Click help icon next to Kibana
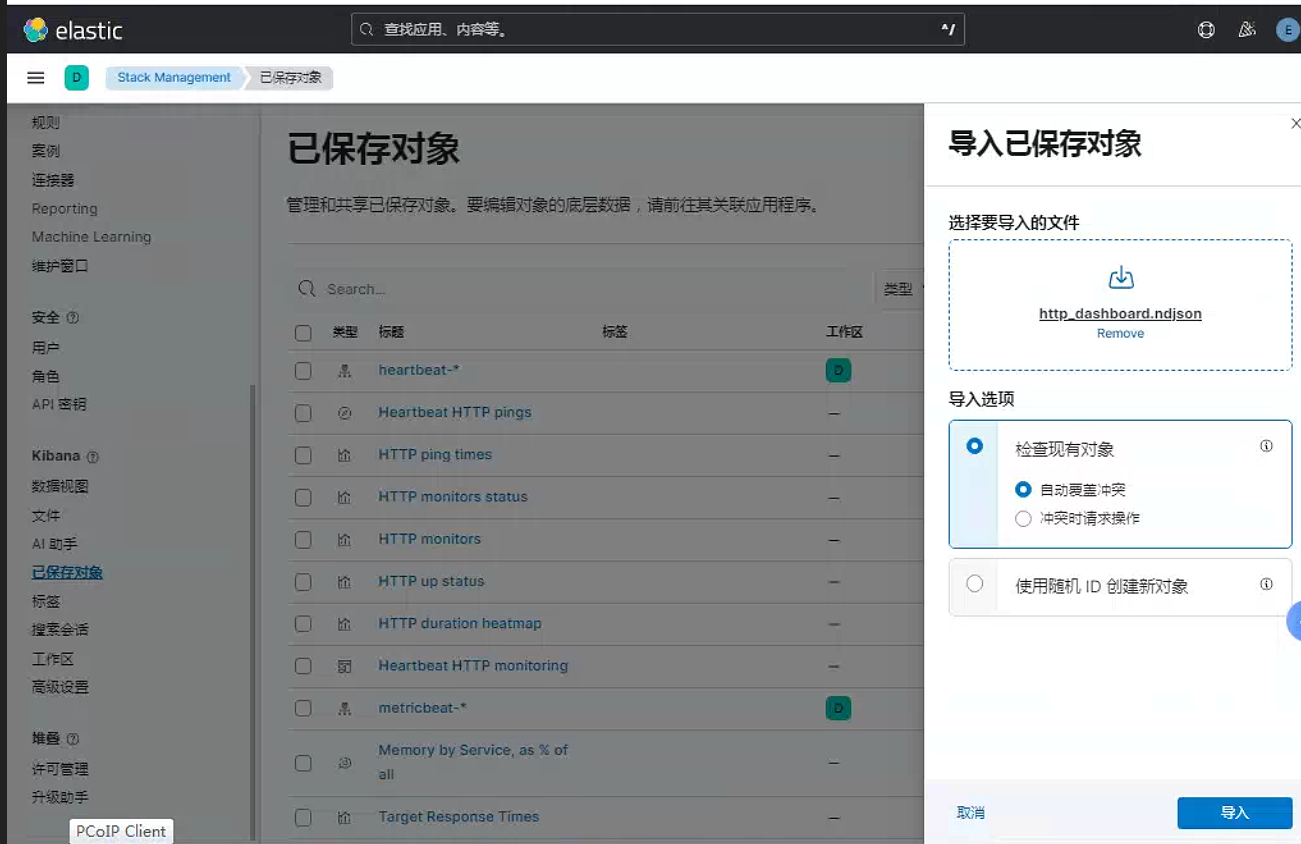The width and height of the screenshot is (1301, 844). point(93,457)
